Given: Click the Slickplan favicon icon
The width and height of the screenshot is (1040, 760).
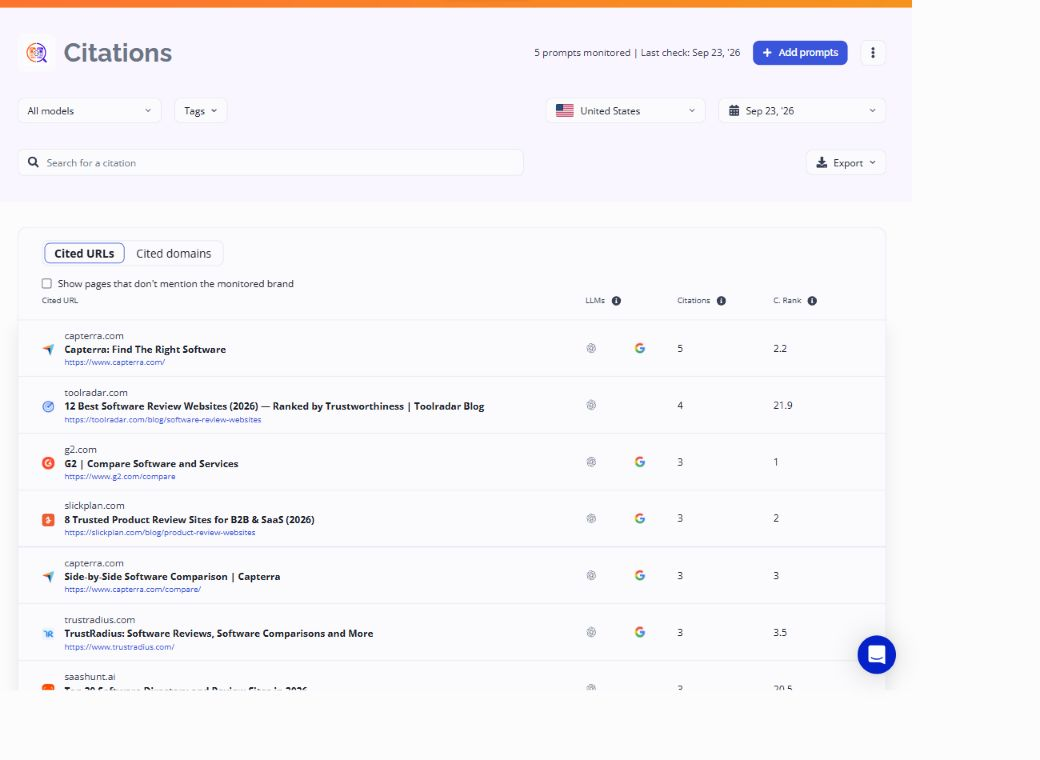Looking at the screenshot, I should 48,520.
